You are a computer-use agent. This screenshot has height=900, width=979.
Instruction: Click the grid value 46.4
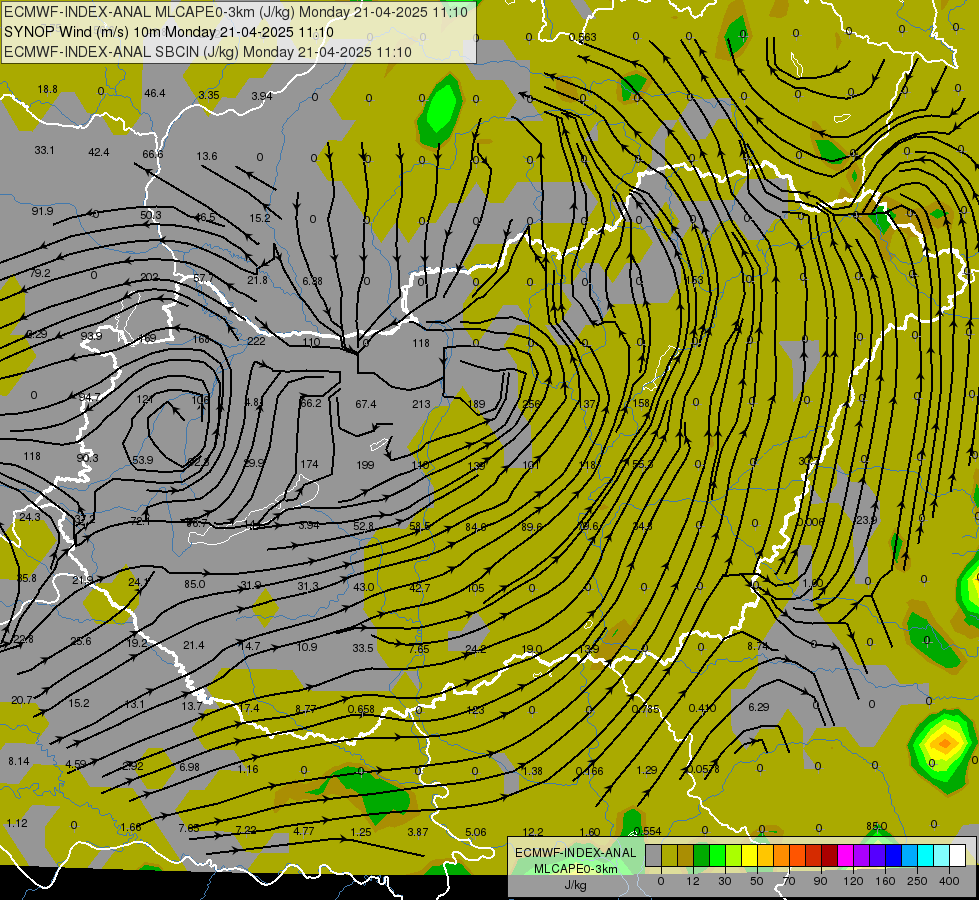click(x=154, y=93)
